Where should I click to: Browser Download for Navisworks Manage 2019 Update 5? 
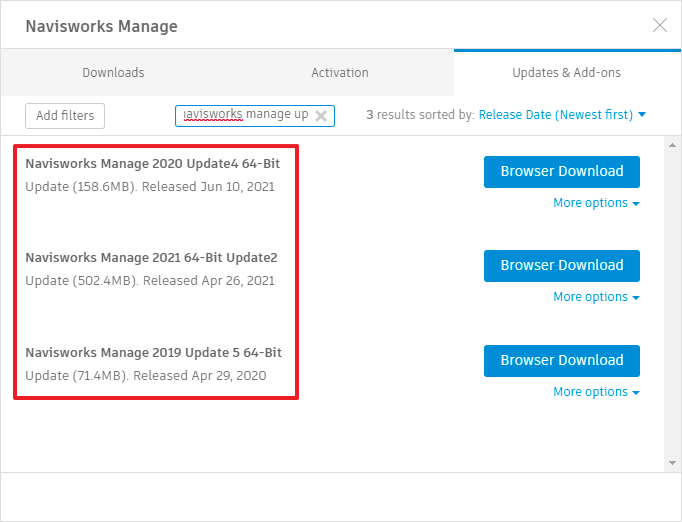pos(562,361)
